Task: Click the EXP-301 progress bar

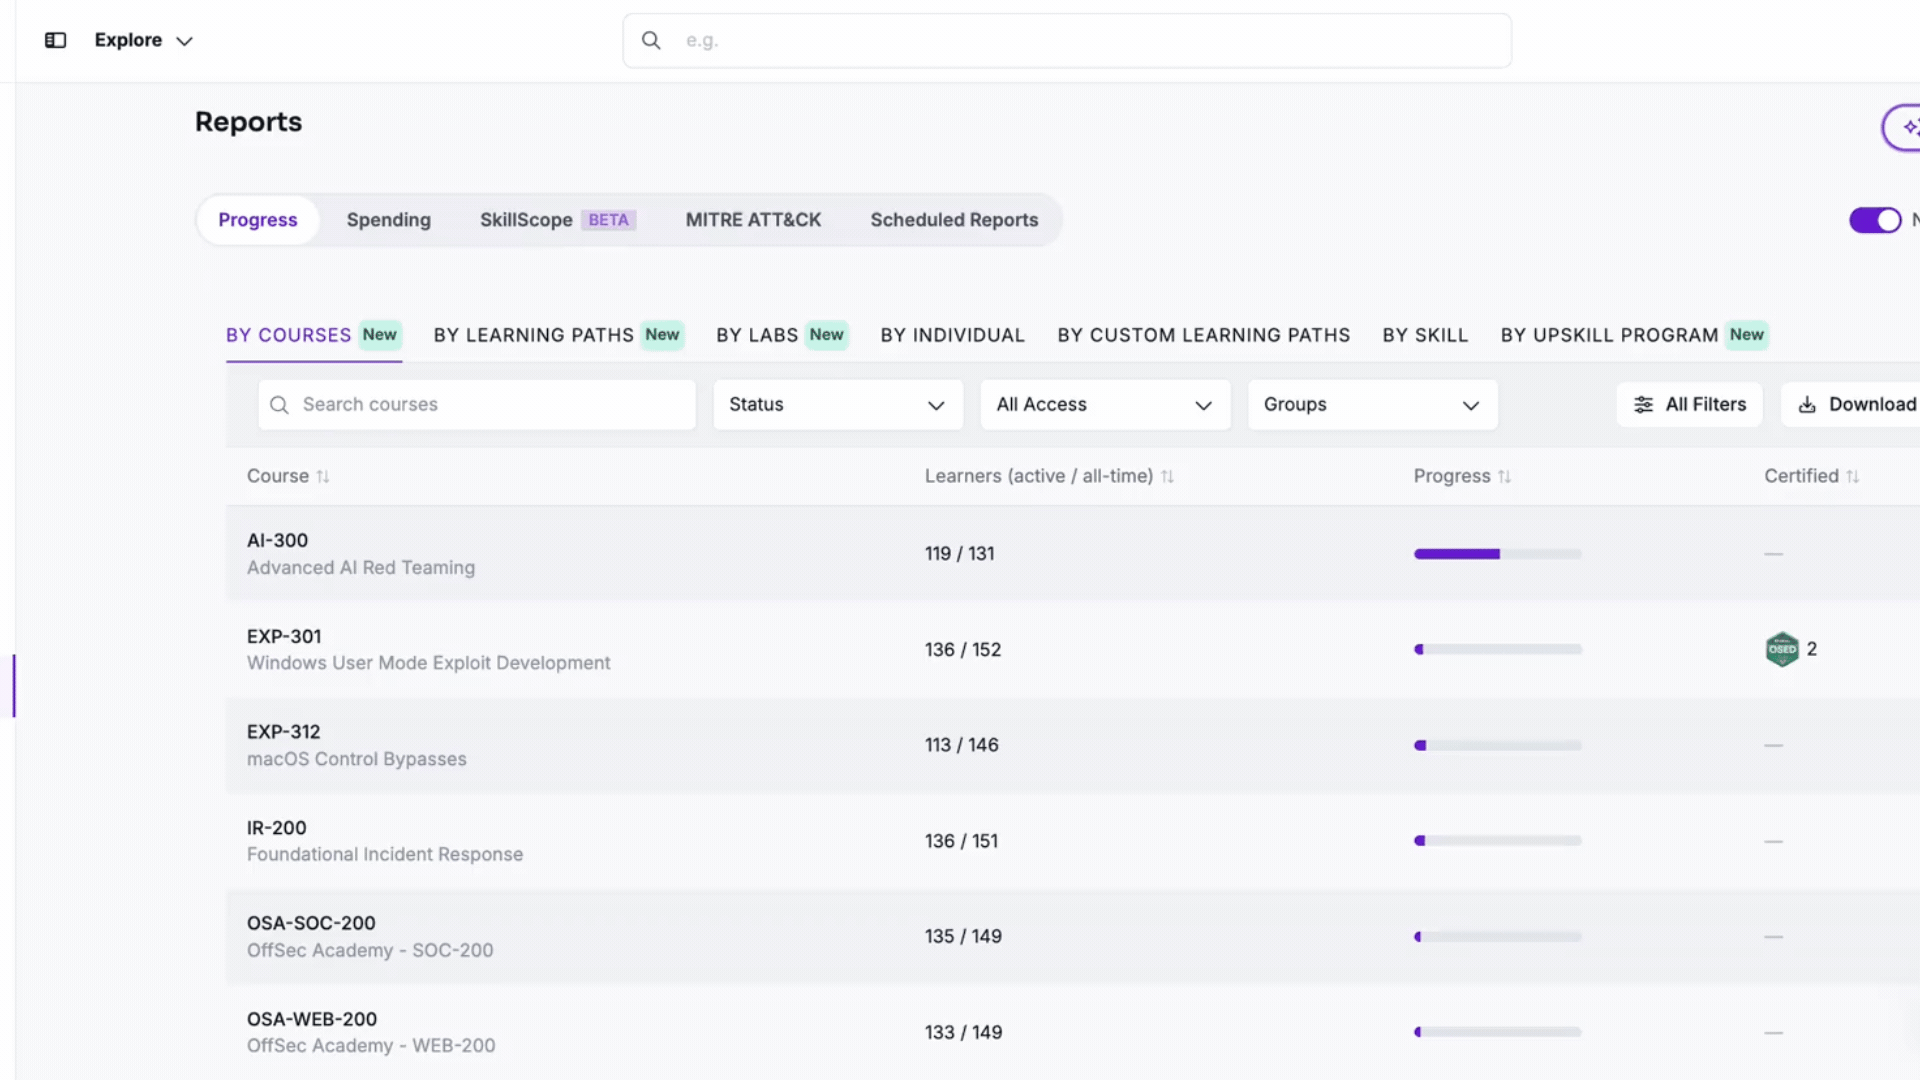Action: coord(1497,650)
